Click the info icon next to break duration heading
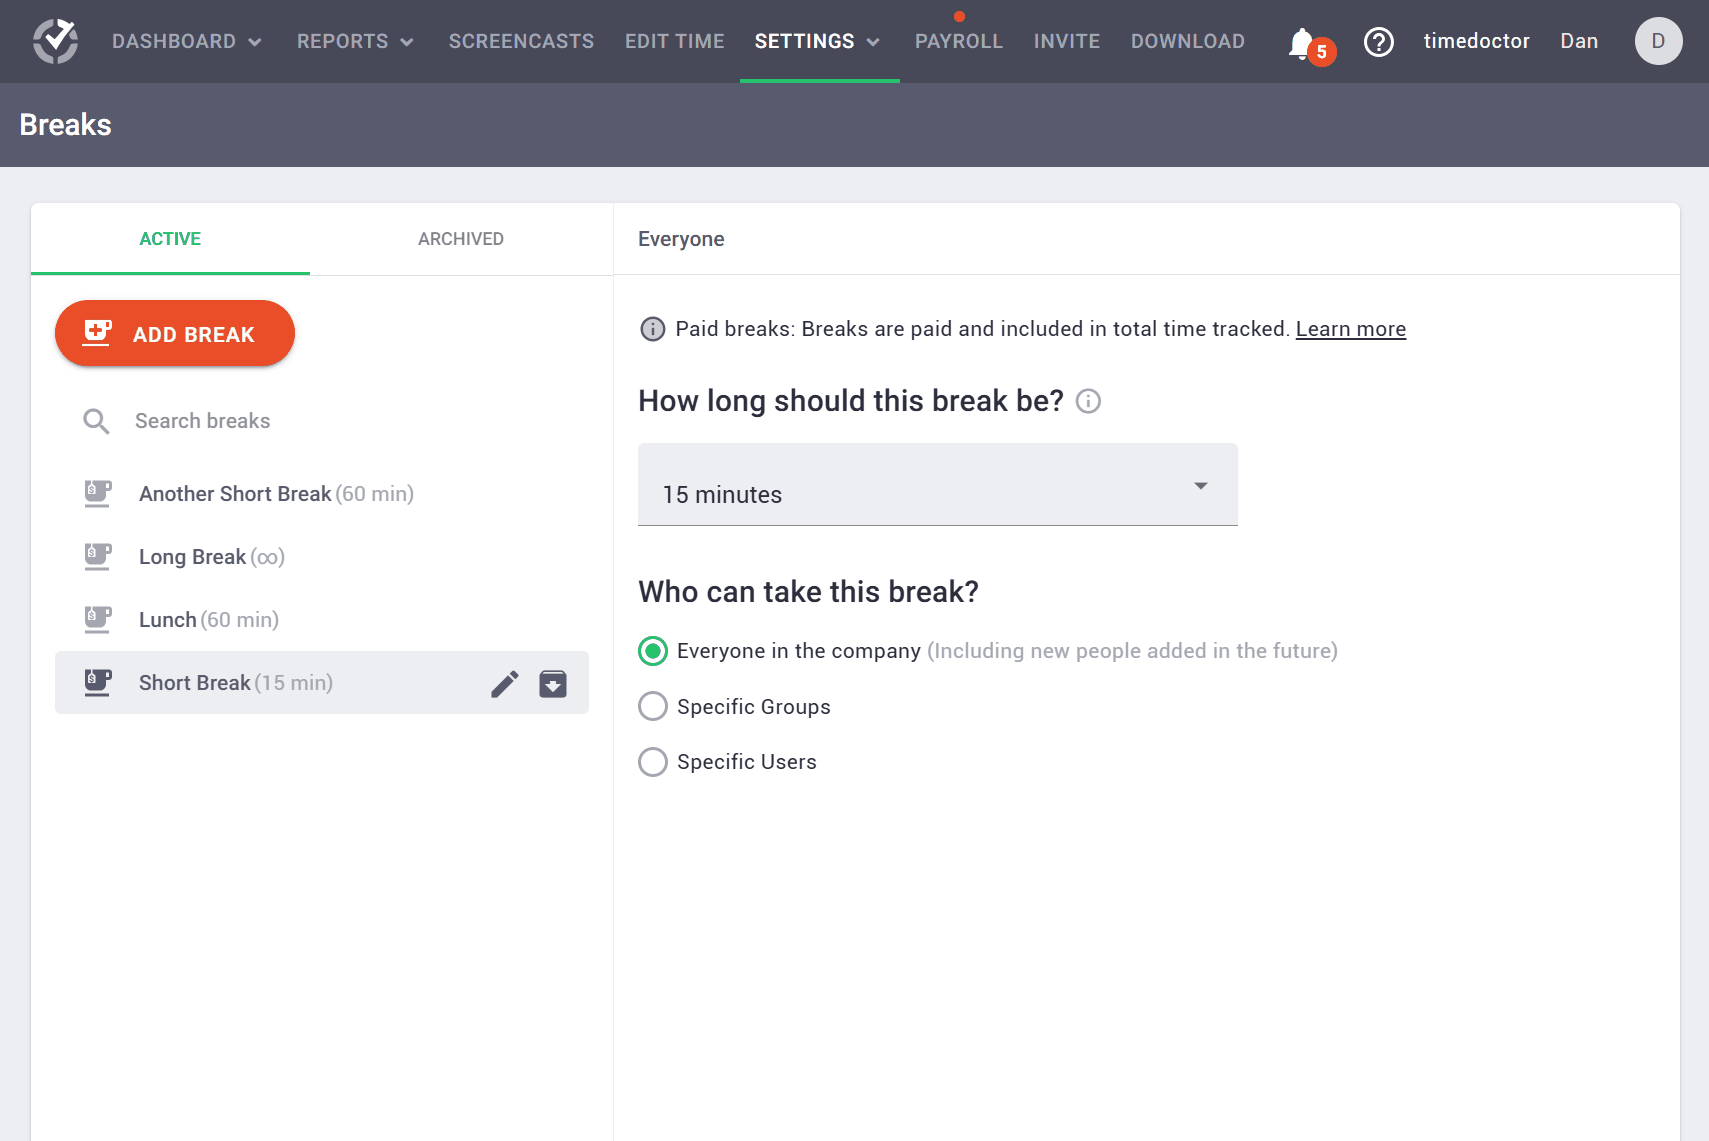1709x1141 pixels. (x=1089, y=401)
